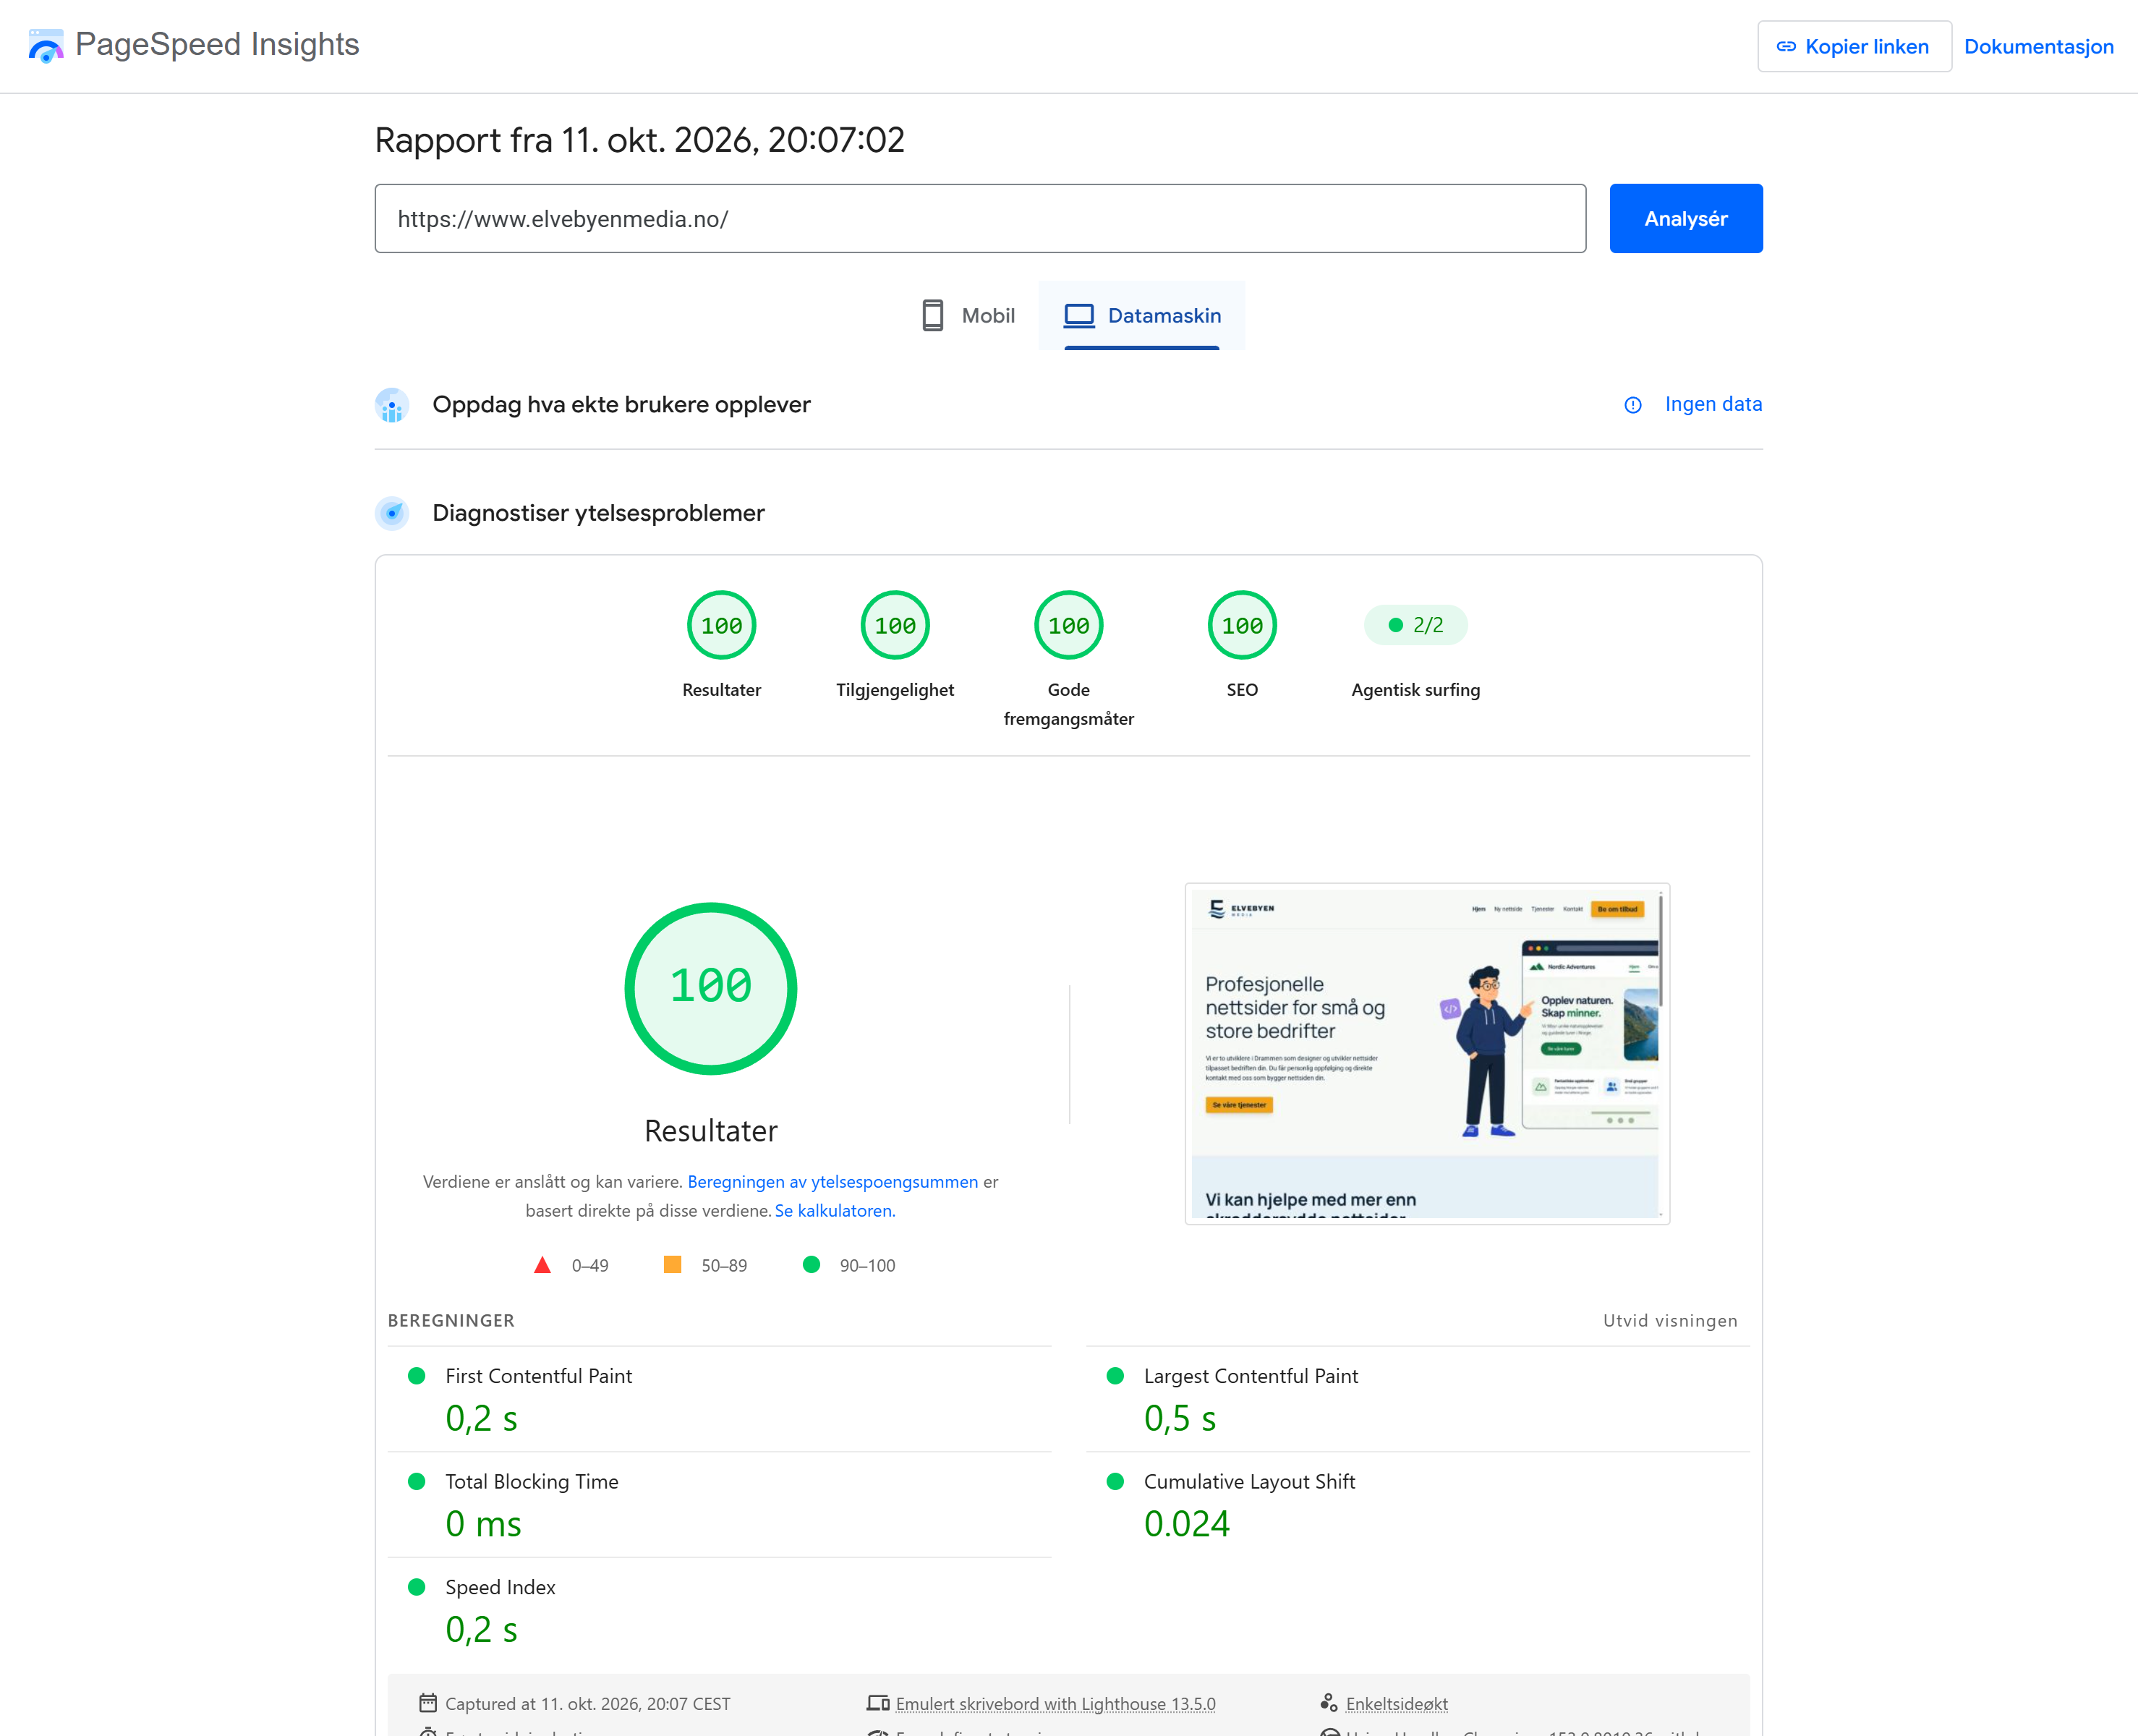The height and width of the screenshot is (1736, 2138).
Task: Click the Ingen data link
Action: 1713,404
